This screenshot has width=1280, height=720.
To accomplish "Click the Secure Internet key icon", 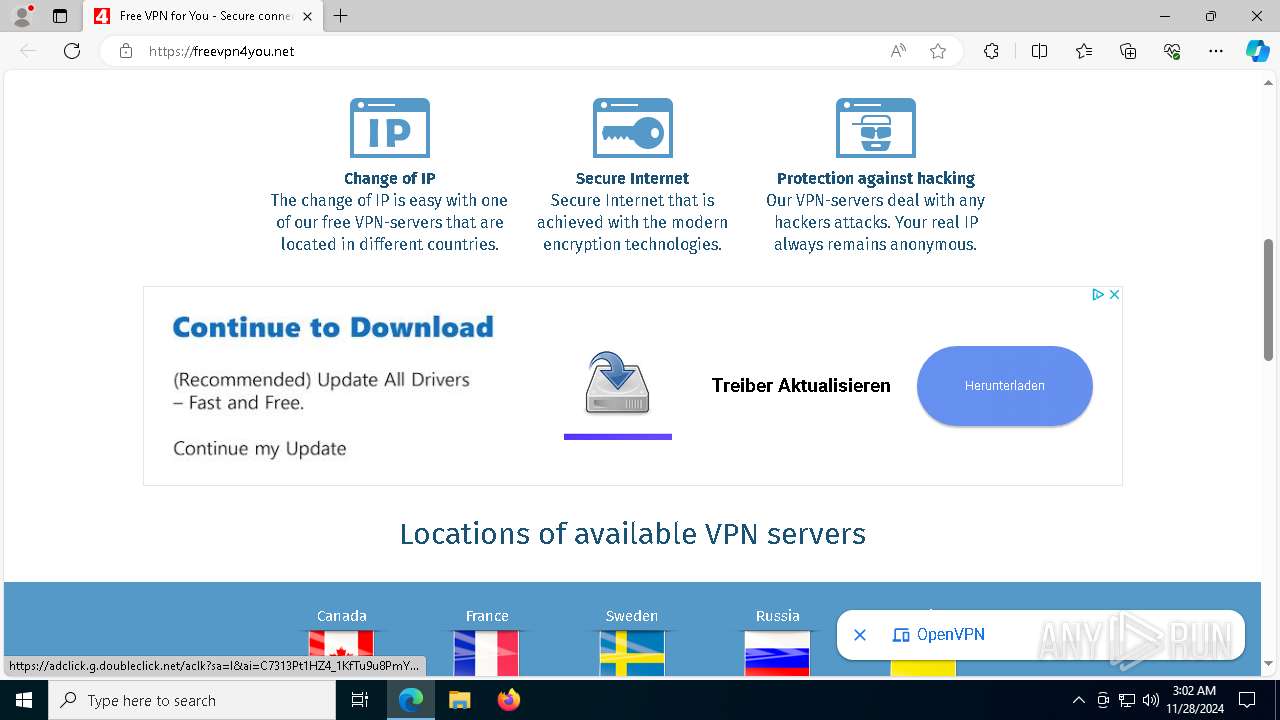I will click(633, 128).
